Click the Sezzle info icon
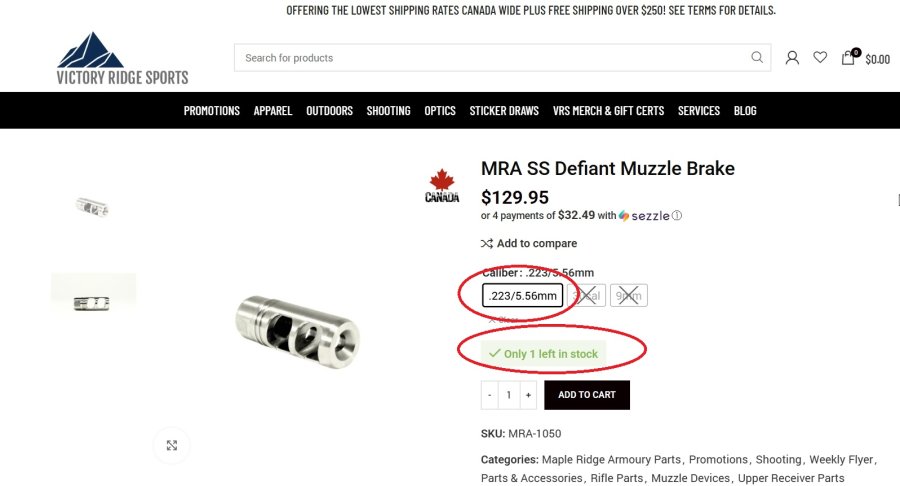The height and width of the screenshot is (486, 900). click(677, 216)
